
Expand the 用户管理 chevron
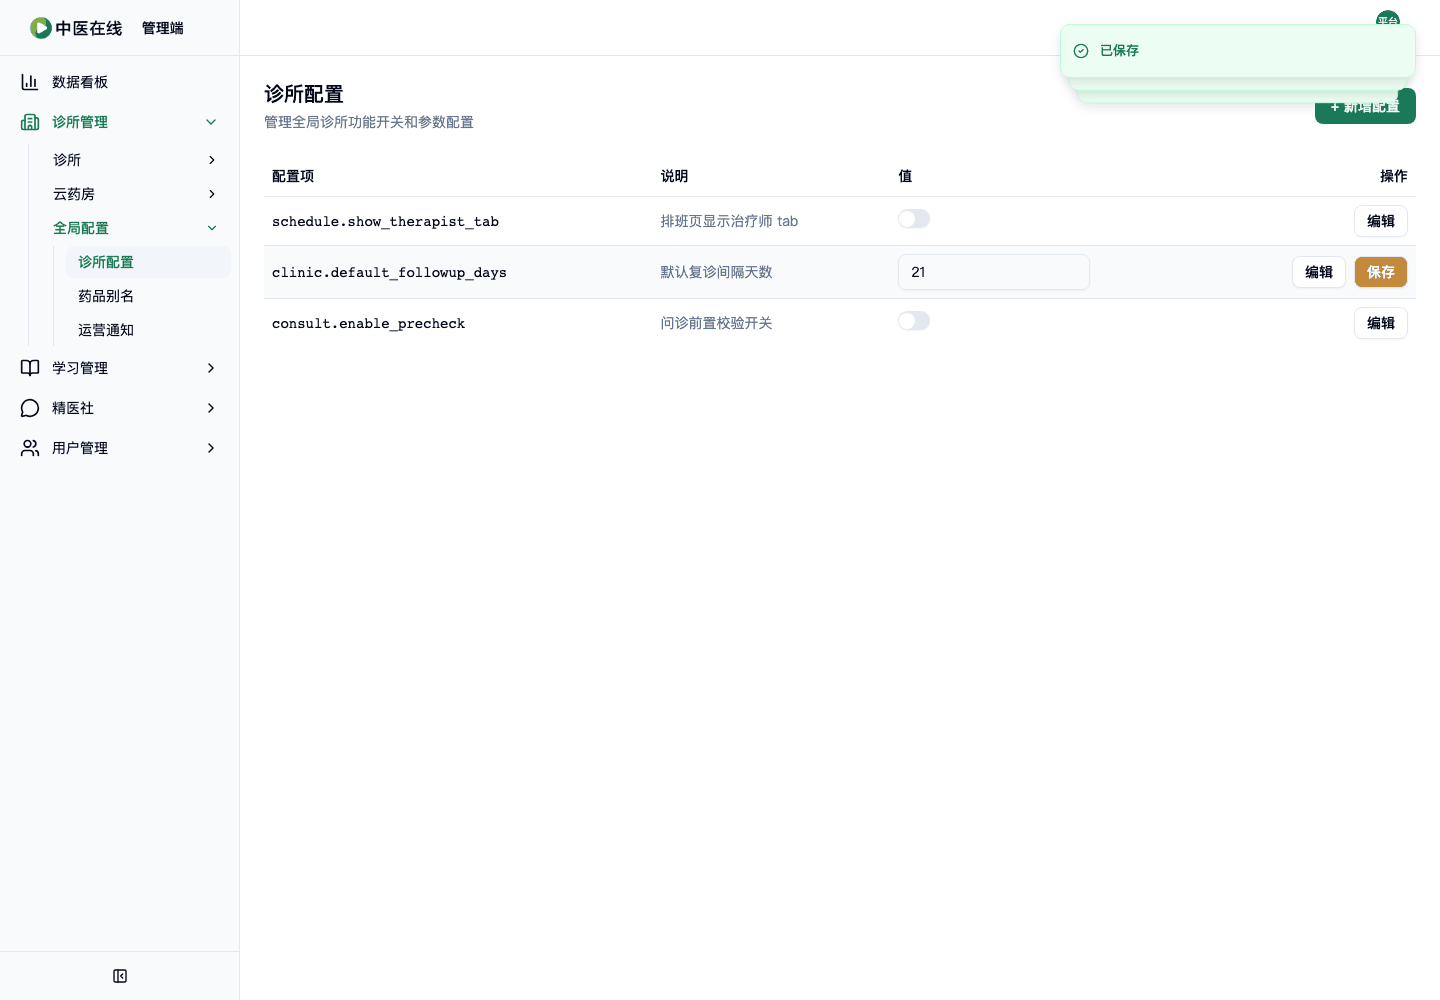click(x=211, y=448)
